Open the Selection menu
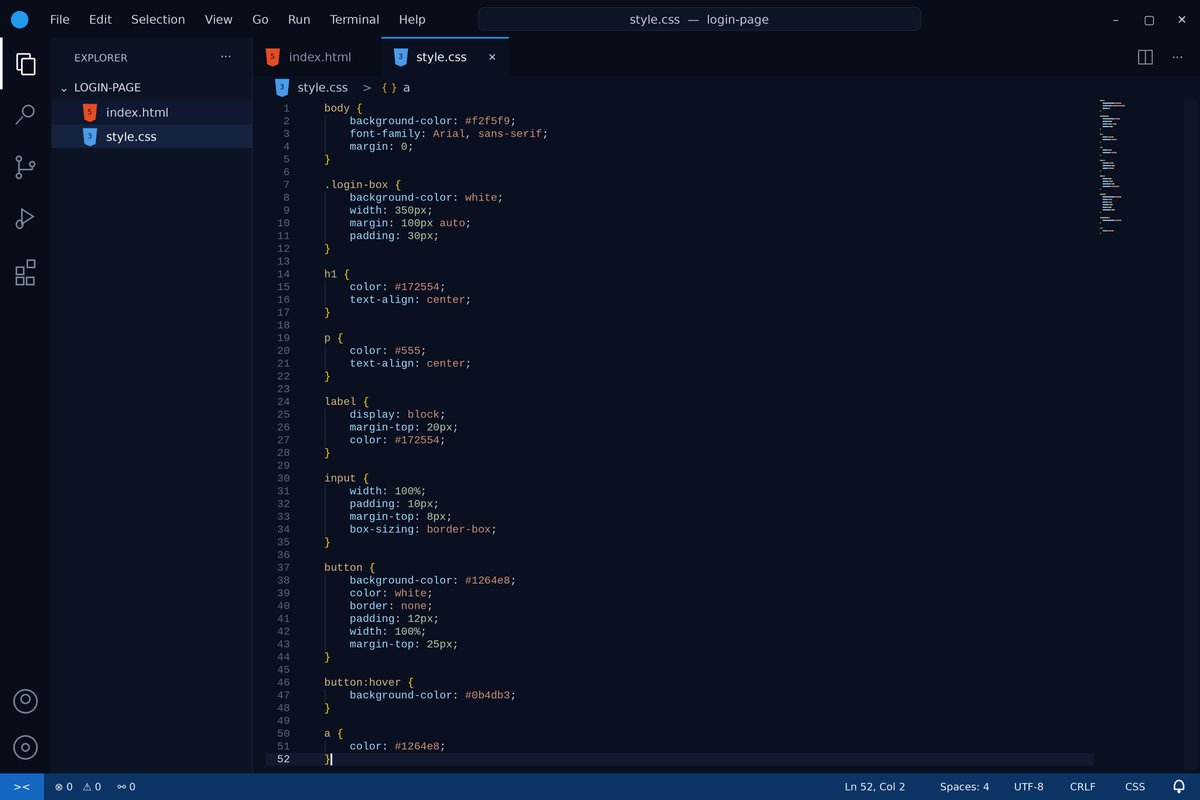The height and width of the screenshot is (800, 1200). [x=158, y=19]
